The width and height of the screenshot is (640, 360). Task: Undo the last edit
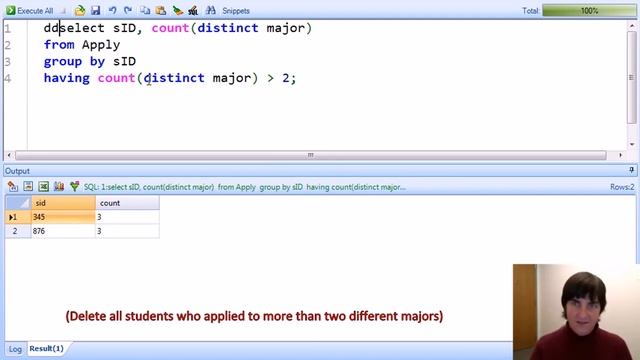click(x=112, y=11)
